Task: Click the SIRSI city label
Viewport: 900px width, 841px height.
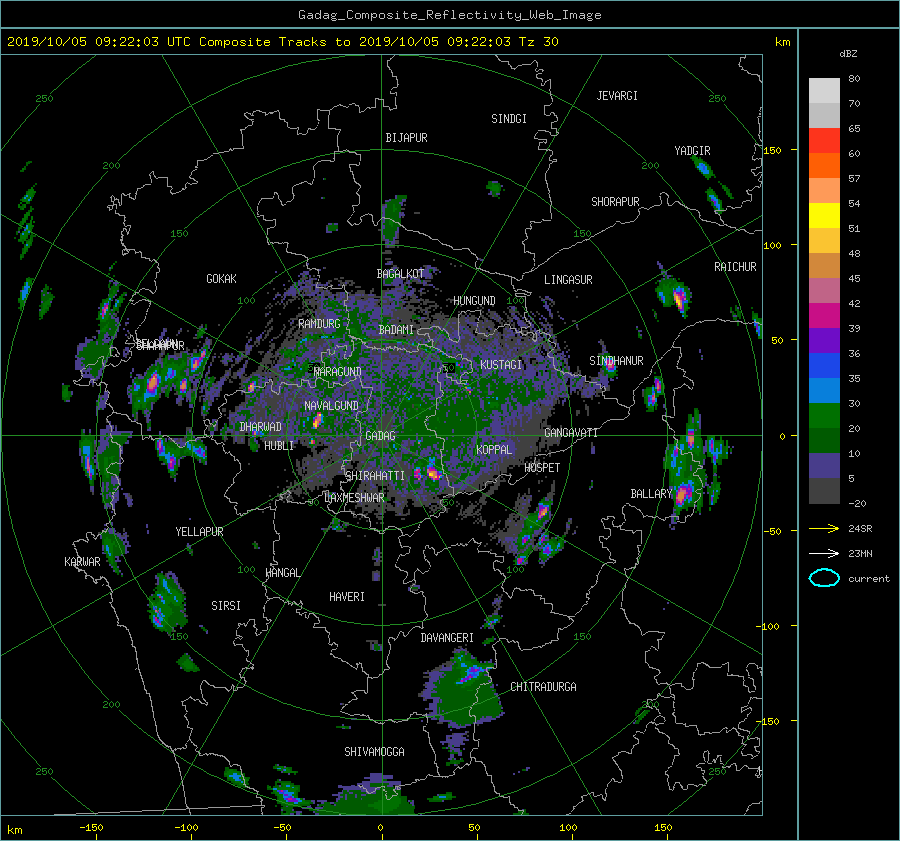Action: (x=226, y=606)
